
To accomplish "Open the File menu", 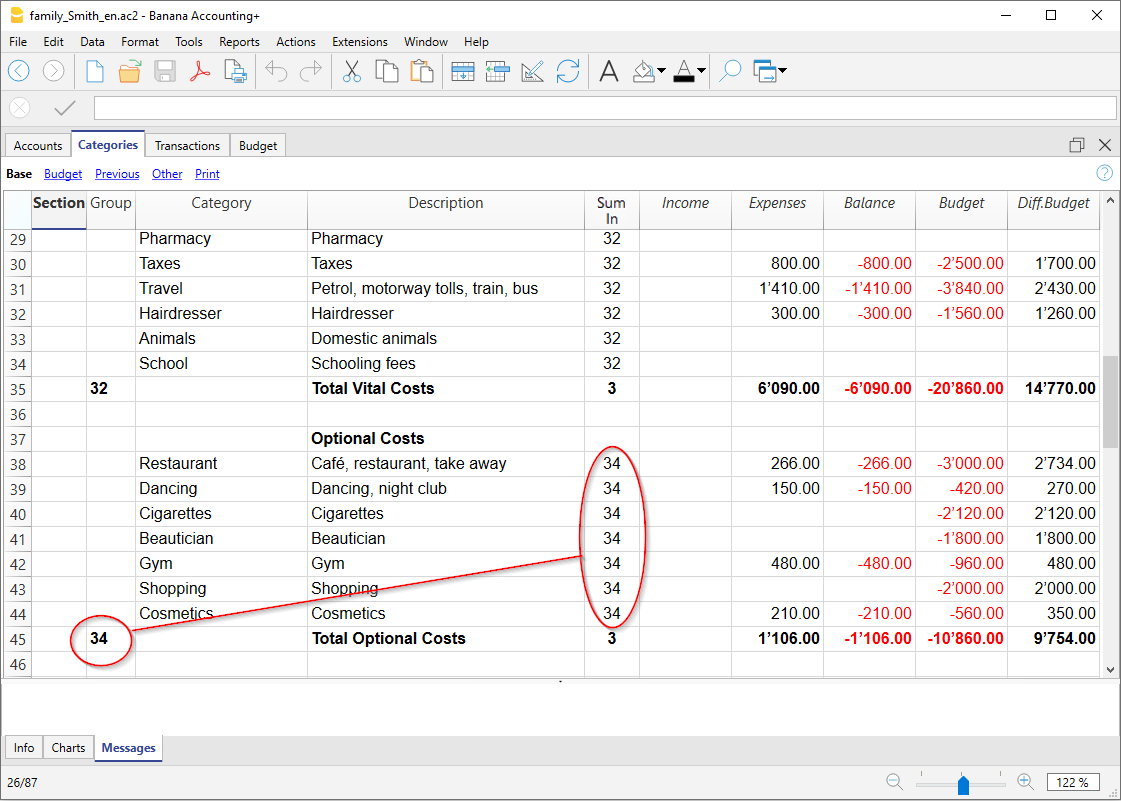I will [x=18, y=41].
